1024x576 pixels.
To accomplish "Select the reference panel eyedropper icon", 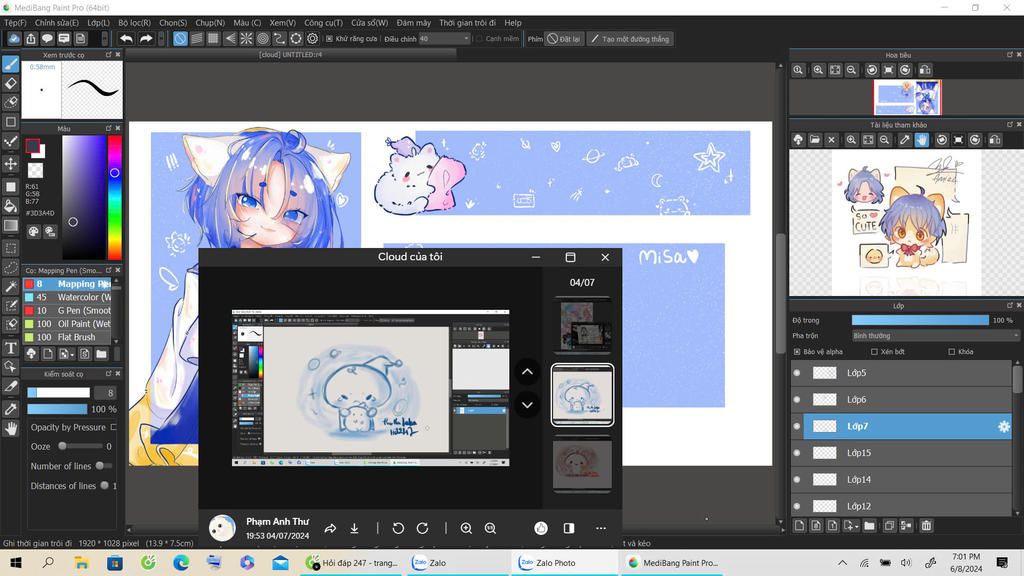I will click(904, 140).
